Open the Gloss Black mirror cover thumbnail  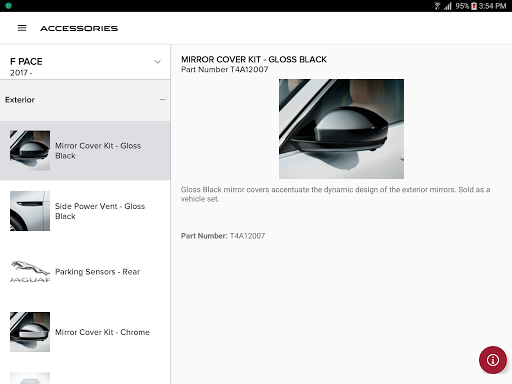click(x=30, y=150)
